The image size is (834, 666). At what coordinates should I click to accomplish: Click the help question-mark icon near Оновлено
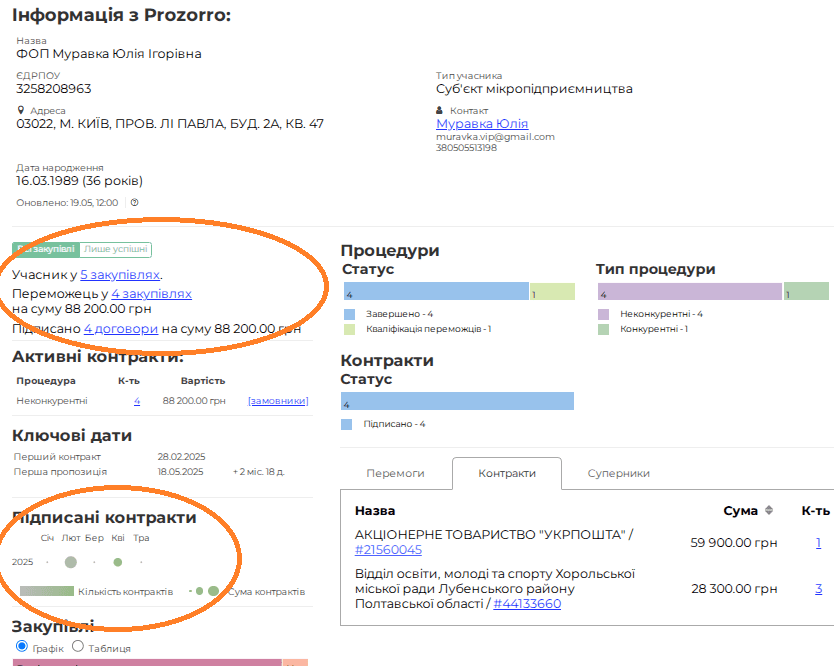pyautogui.click(x=134, y=202)
